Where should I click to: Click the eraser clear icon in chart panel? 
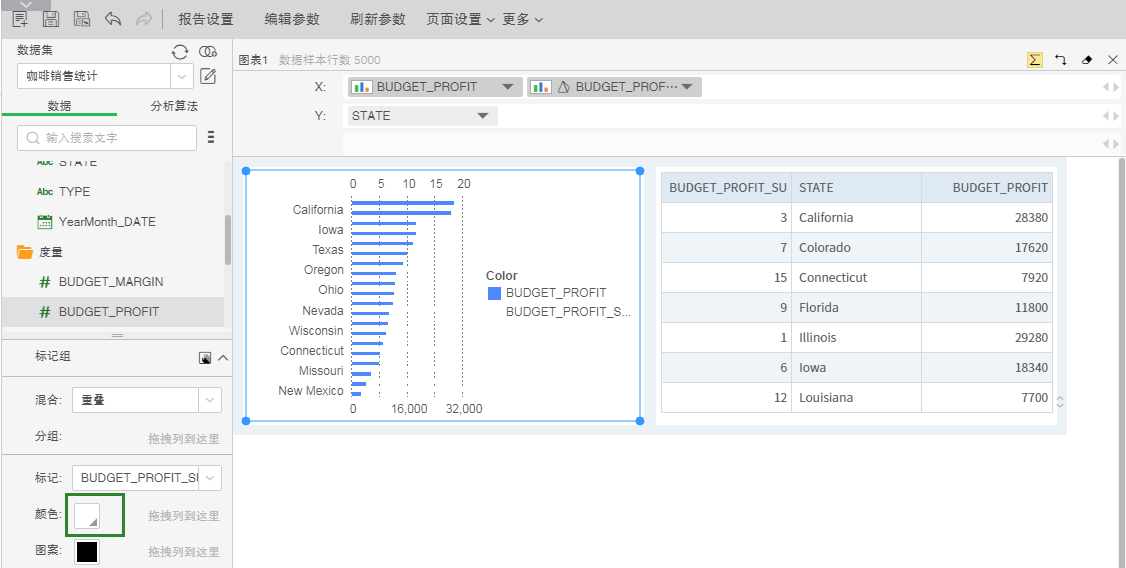pos(1087,60)
